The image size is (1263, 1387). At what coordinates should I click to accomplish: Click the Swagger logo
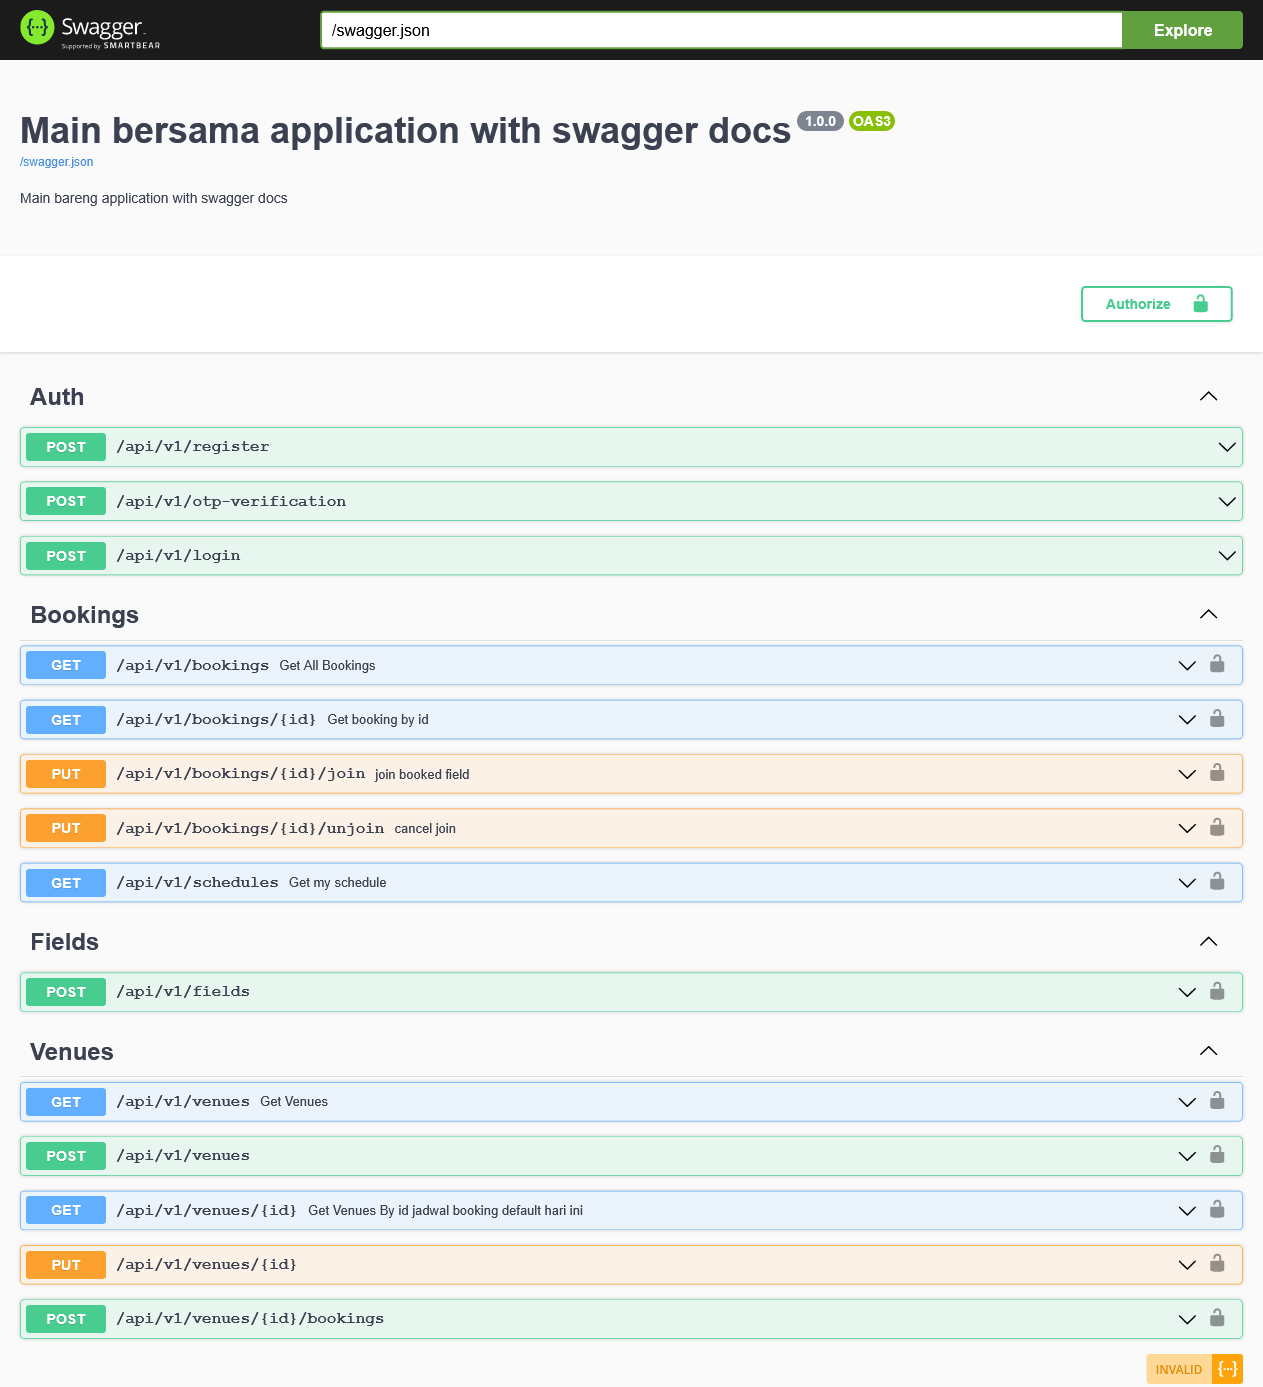coord(90,30)
